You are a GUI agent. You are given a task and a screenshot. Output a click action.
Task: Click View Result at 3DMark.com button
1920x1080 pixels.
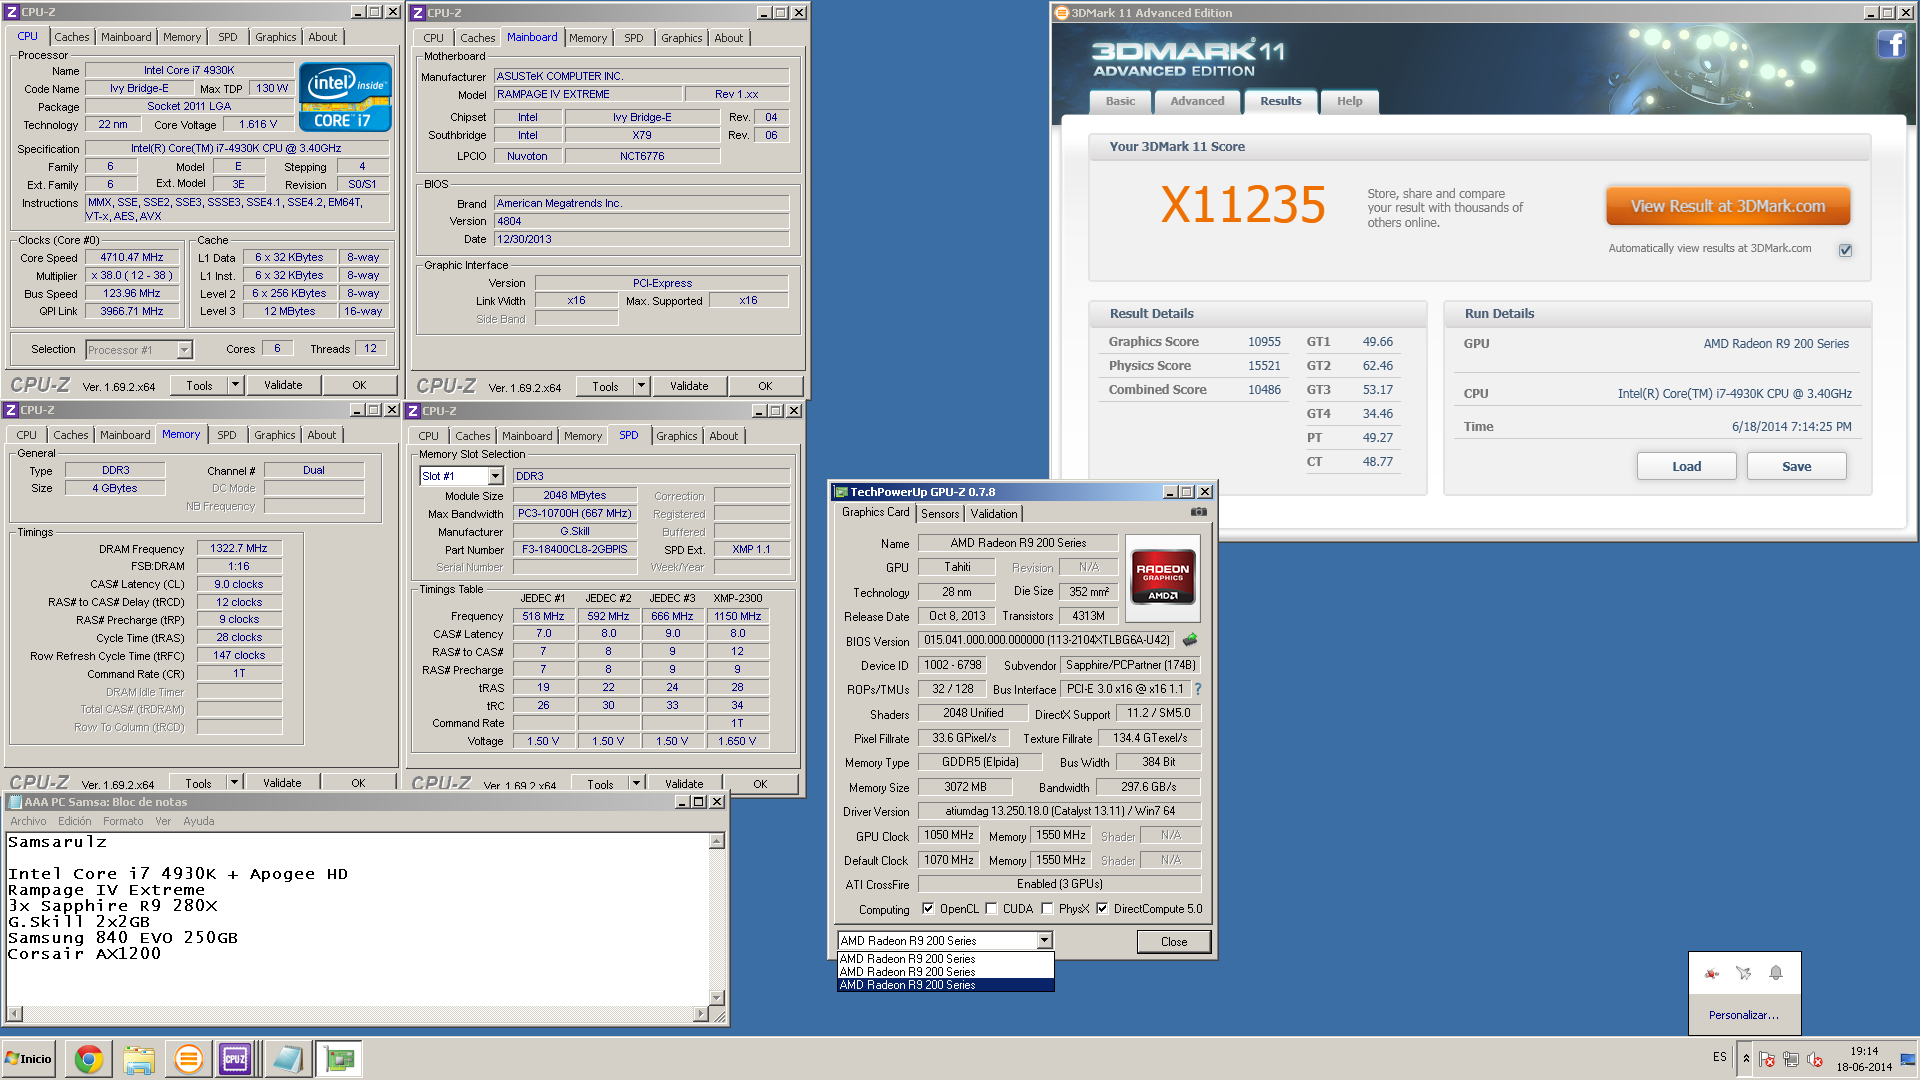[1728, 206]
